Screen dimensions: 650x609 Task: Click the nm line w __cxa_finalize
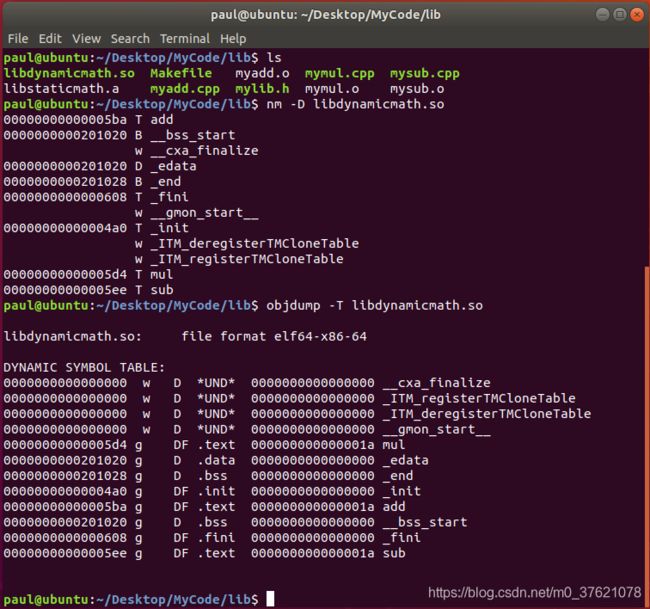(x=197, y=150)
